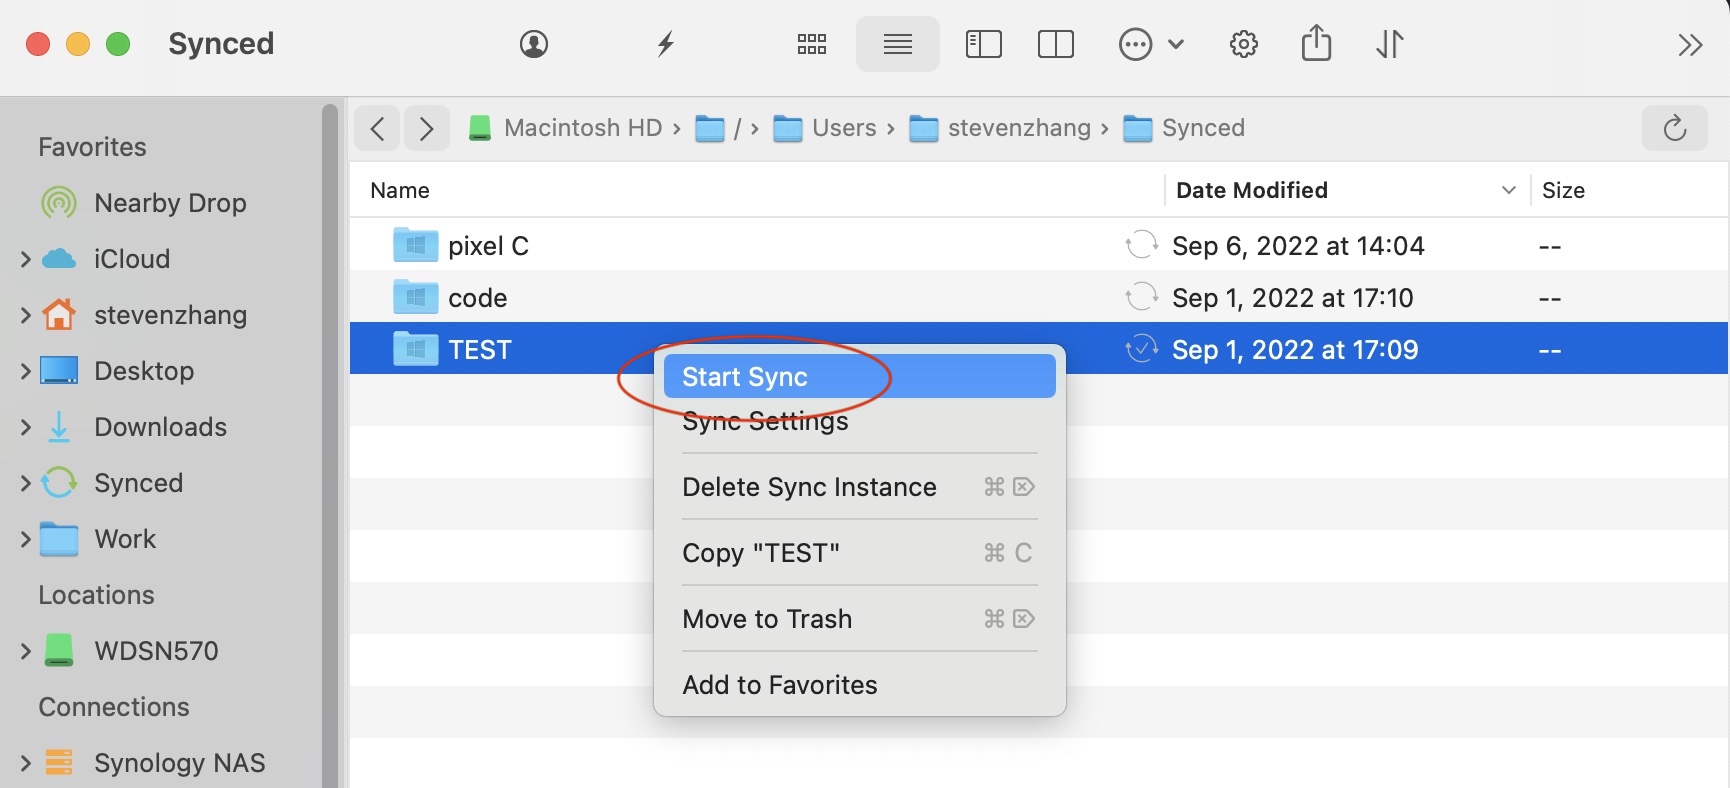Image resolution: width=1730 pixels, height=788 pixels.
Task: Click the Size column header
Action: click(x=1563, y=190)
